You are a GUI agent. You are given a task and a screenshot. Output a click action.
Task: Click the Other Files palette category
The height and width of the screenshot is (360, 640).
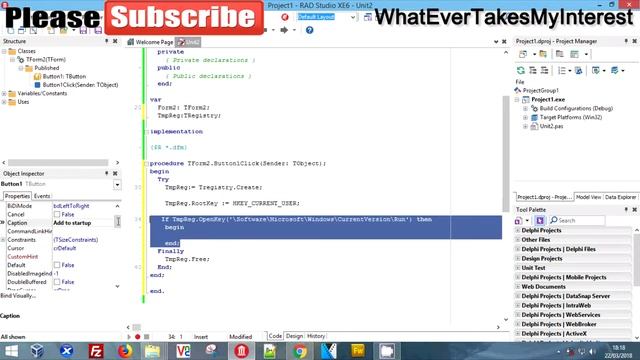pyautogui.click(x=573, y=240)
